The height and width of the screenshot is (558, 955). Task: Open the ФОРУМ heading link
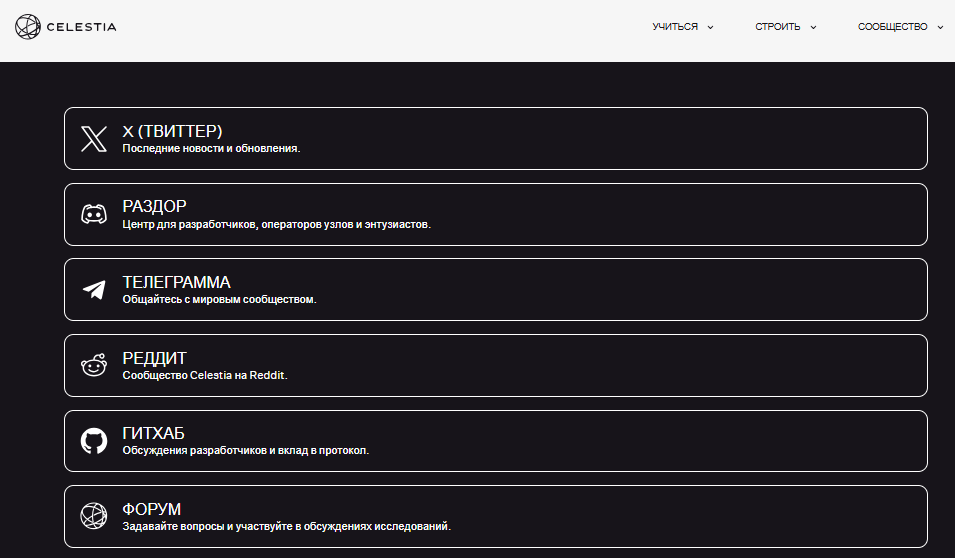(x=152, y=509)
